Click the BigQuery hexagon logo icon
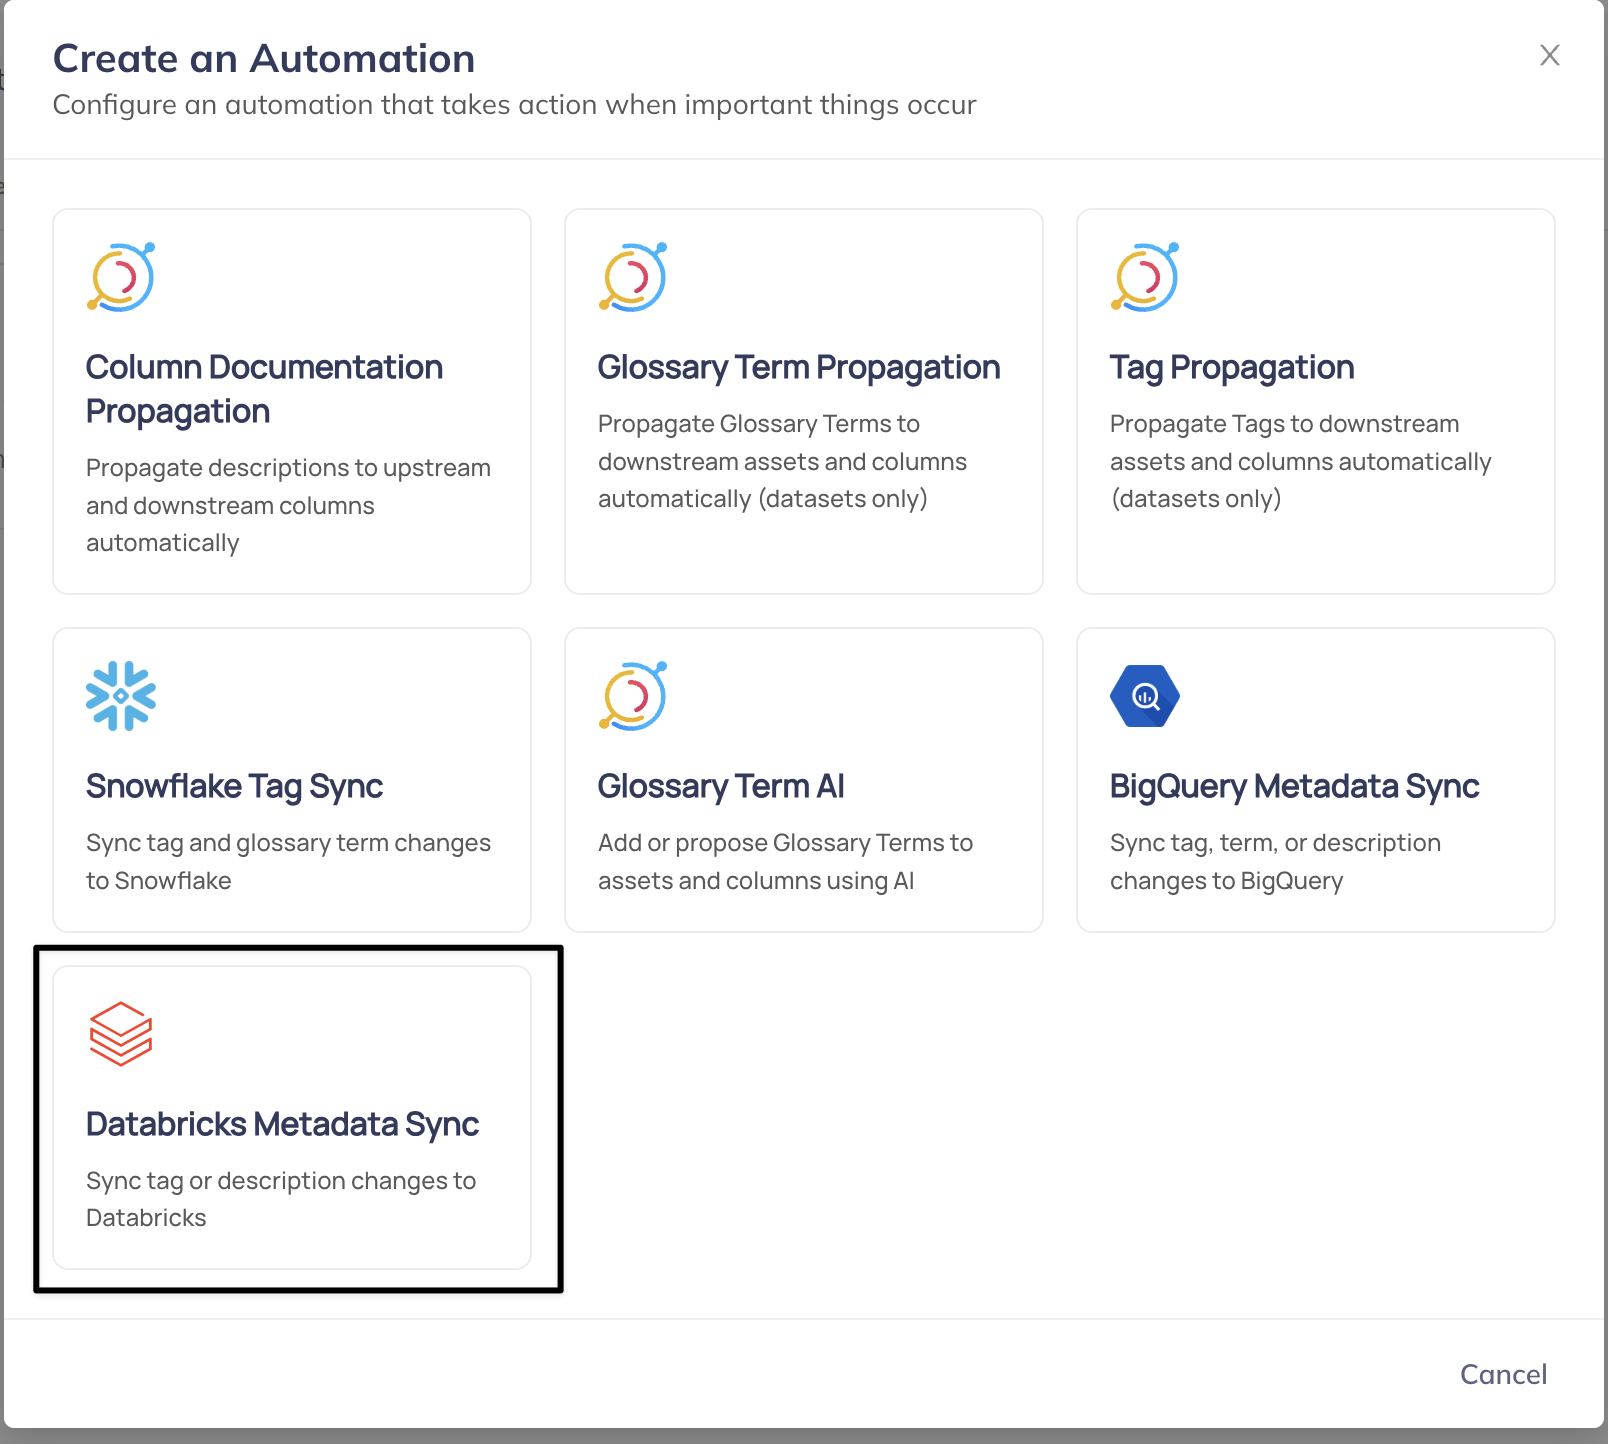This screenshot has width=1608, height=1444. coord(1145,696)
